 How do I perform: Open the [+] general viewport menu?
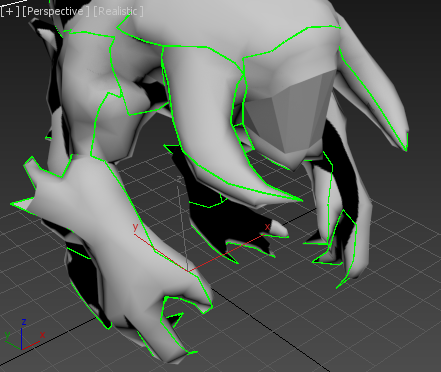pos(10,11)
